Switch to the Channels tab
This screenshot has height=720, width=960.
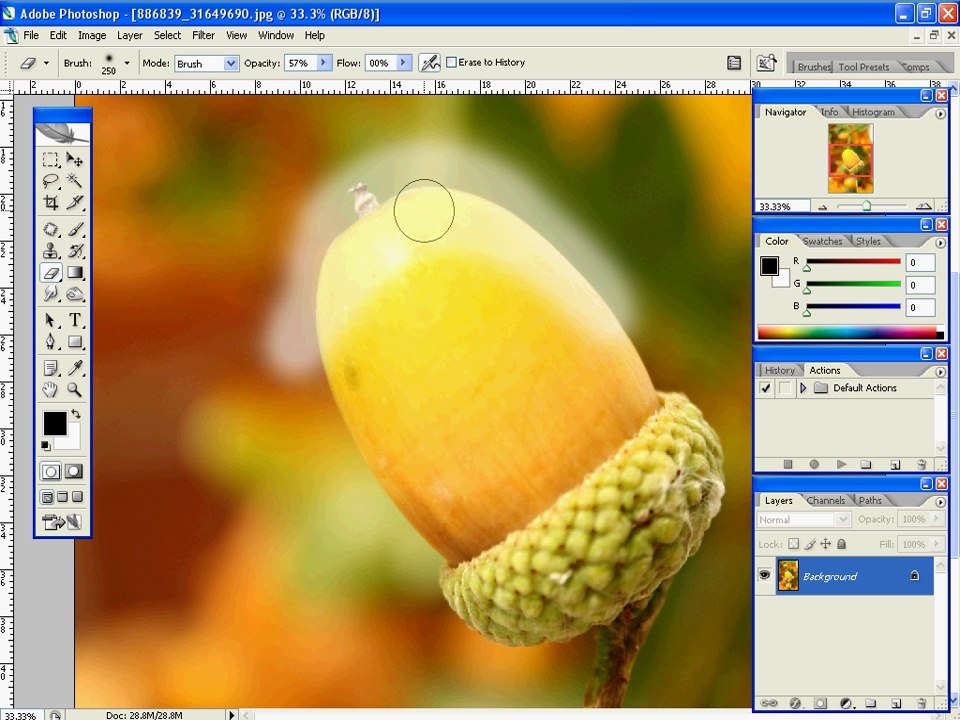[x=825, y=500]
